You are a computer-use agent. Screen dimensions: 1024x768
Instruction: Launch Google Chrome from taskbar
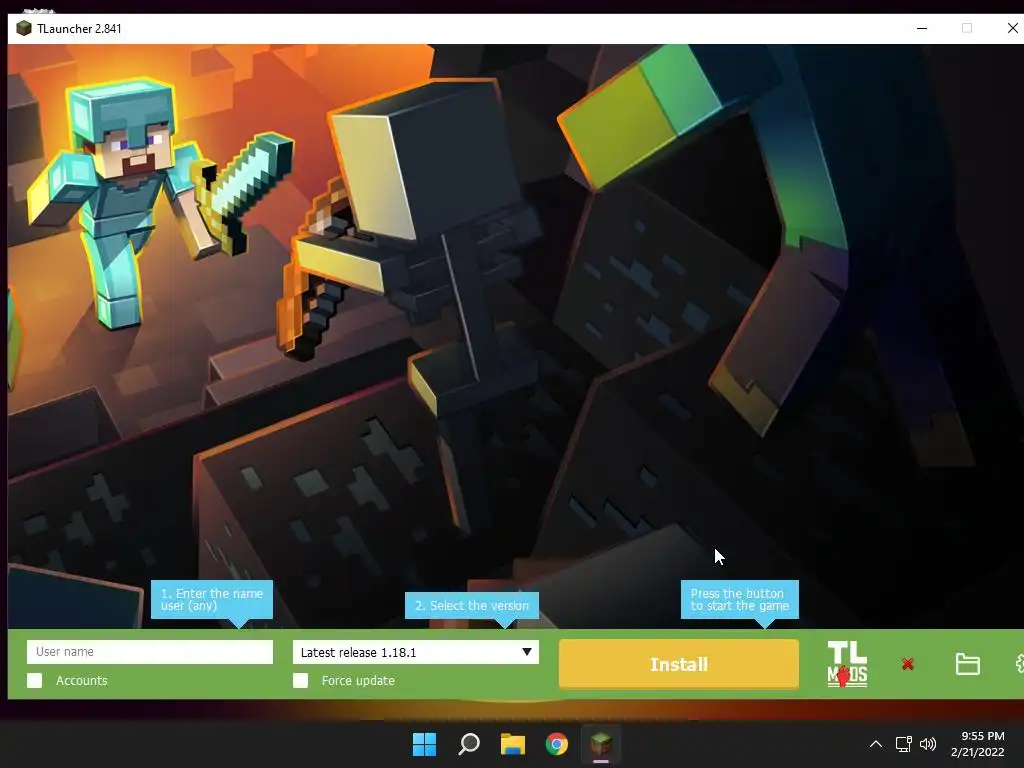click(556, 744)
